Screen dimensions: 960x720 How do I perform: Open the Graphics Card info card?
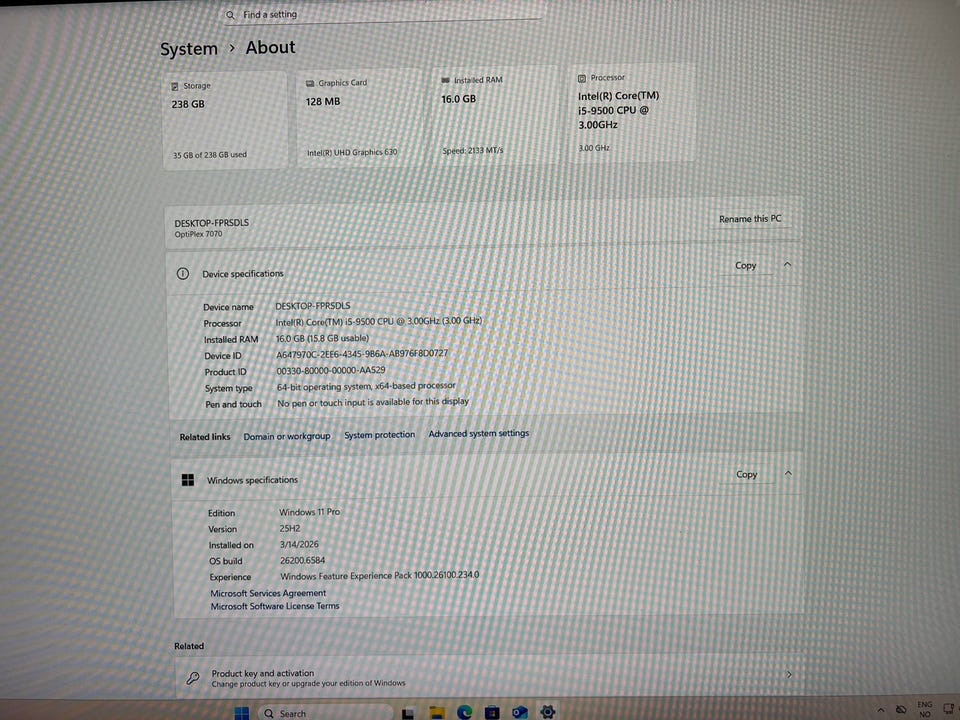coord(360,117)
